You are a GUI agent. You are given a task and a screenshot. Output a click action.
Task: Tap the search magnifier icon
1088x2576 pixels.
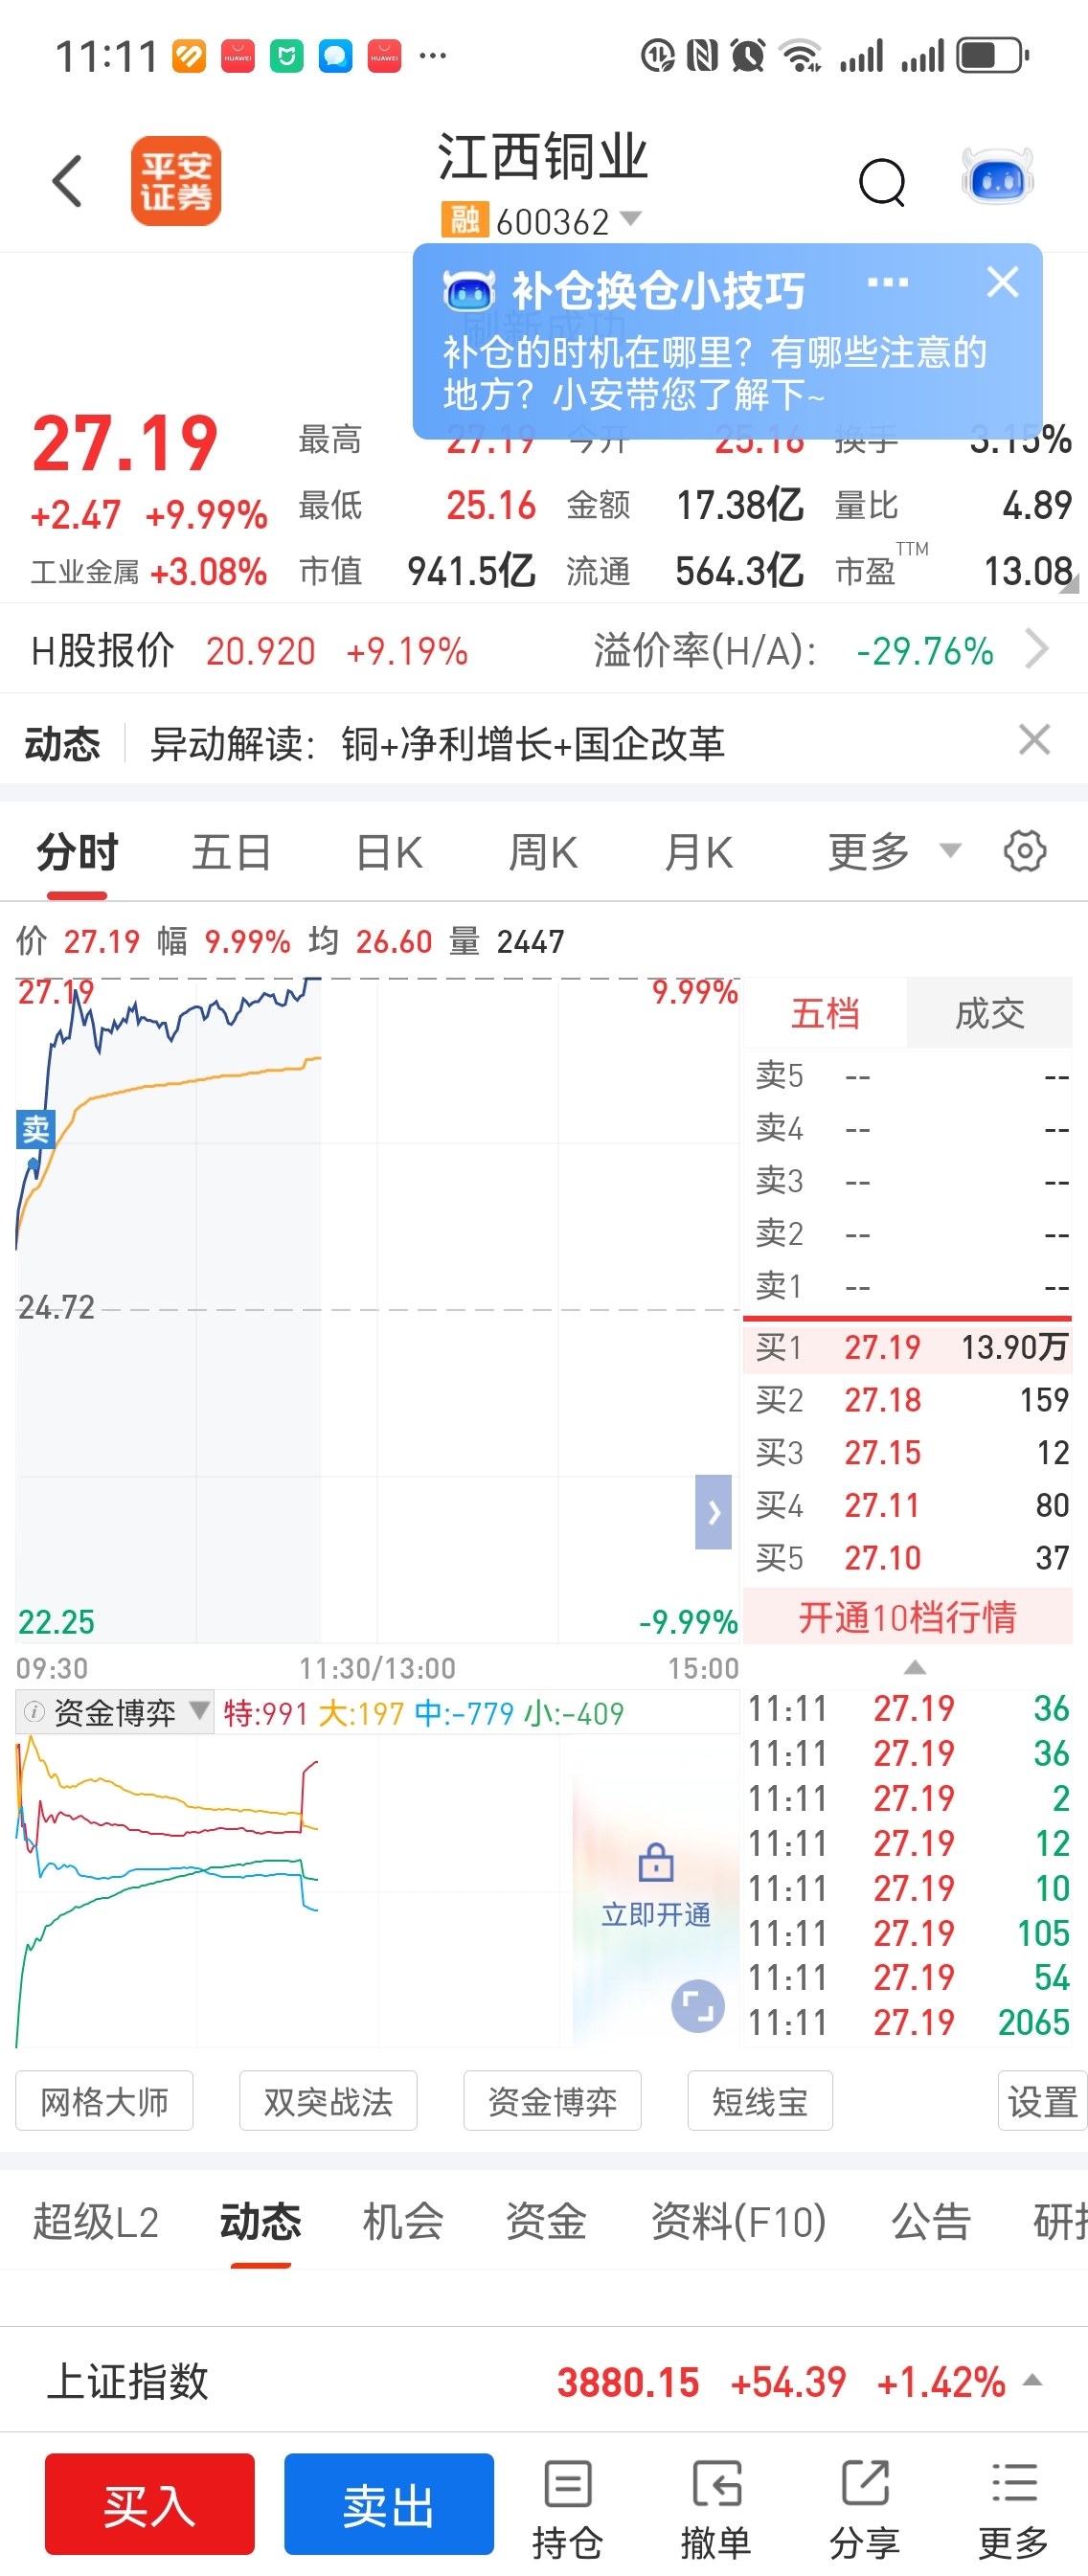tap(882, 182)
